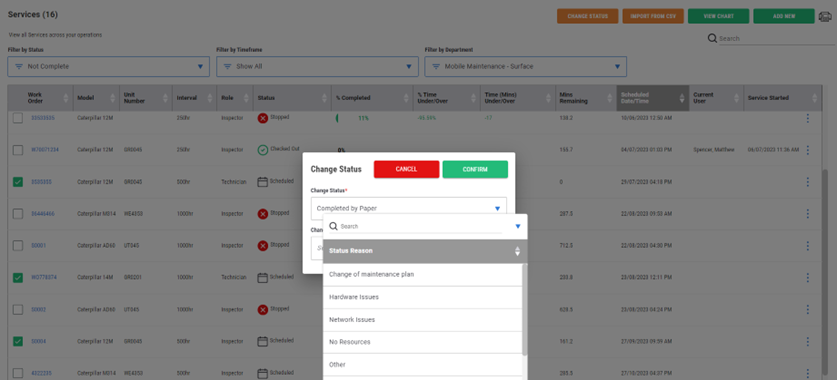Click the CONFIRM button in Change Status

tap(475, 169)
